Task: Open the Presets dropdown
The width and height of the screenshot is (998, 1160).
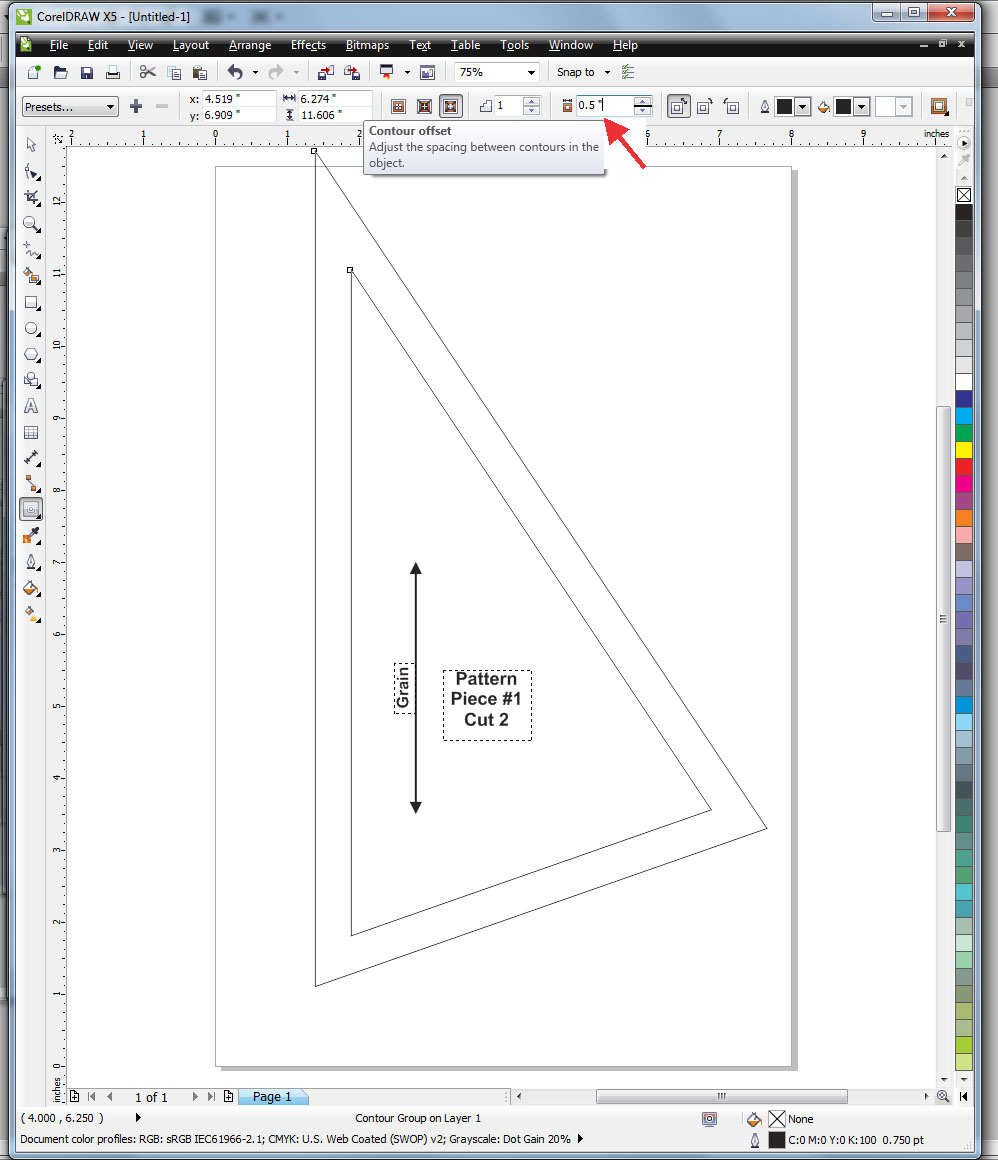Action: point(105,106)
